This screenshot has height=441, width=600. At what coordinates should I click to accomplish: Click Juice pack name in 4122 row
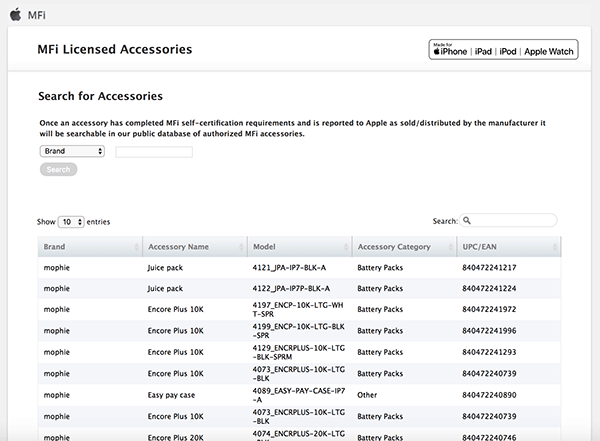(x=165, y=288)
